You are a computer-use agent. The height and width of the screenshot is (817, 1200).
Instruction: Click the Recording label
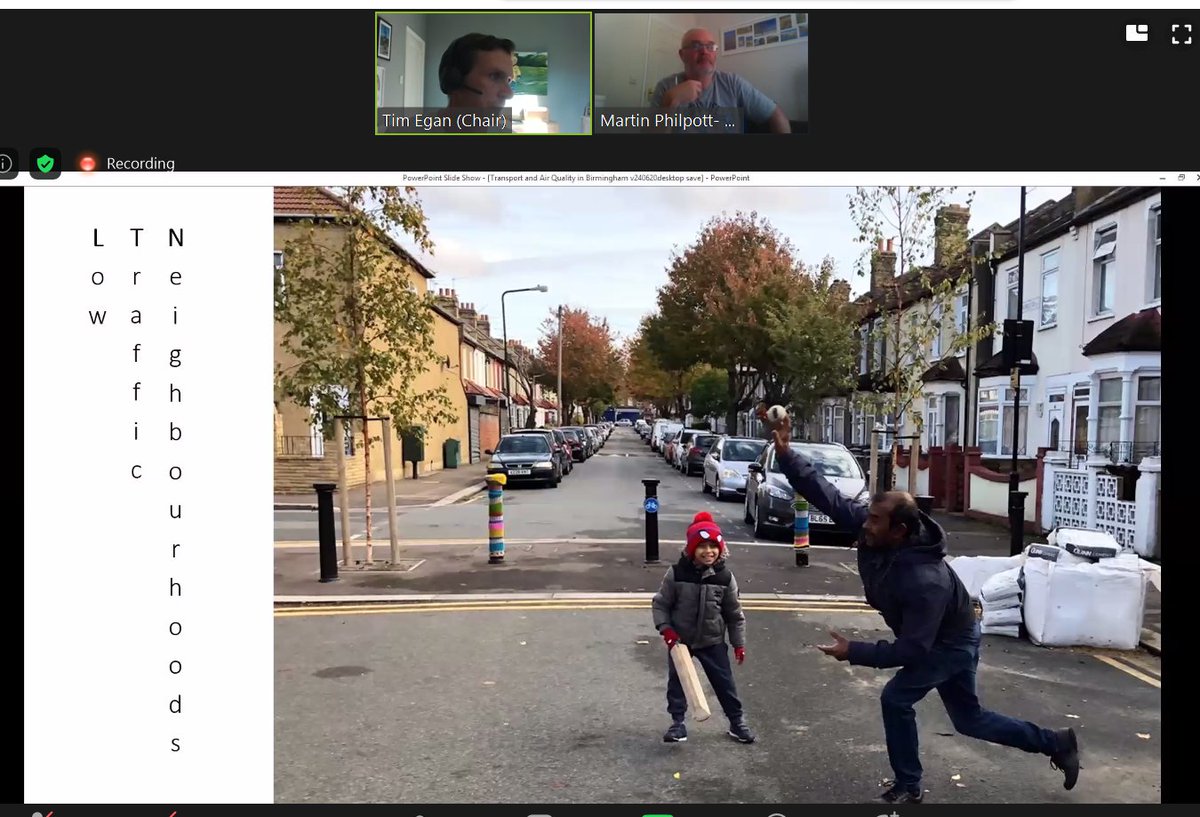[x=141, y=163]
